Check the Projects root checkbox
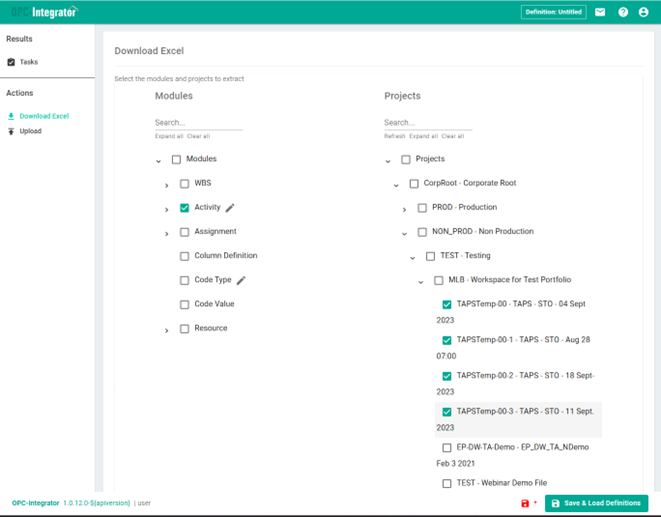 (406, 159)
